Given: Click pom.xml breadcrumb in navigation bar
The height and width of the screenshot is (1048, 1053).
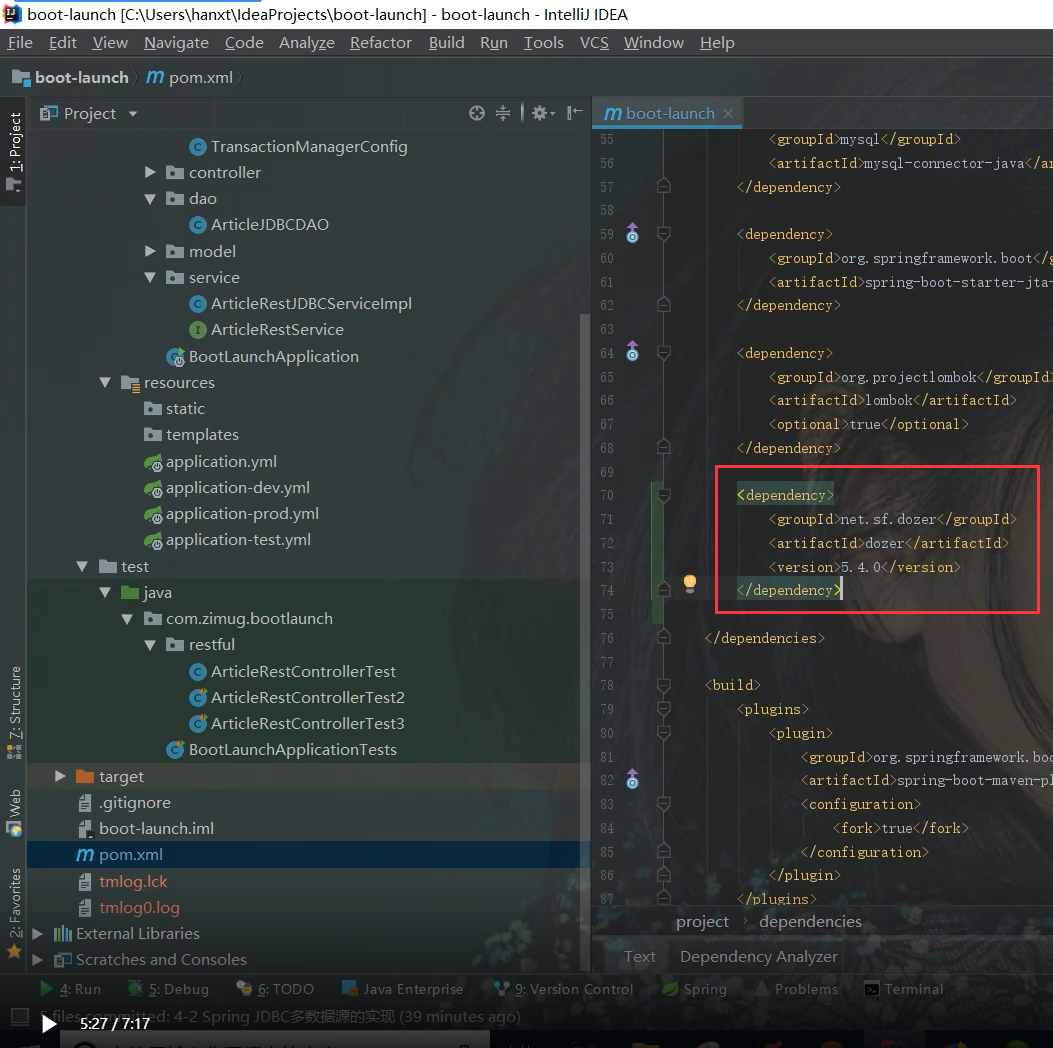Looking at the screenshot, I should tap(190, 78).
